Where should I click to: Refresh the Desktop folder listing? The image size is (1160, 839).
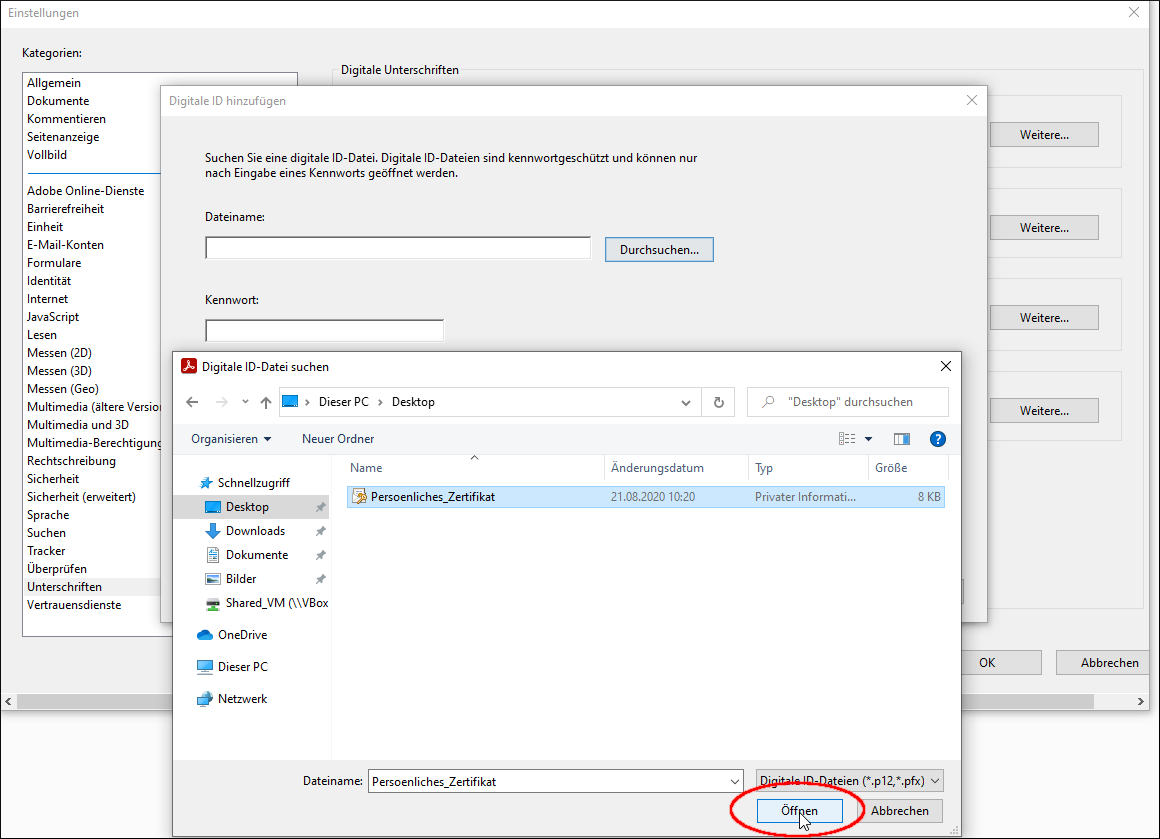coord(718,402)
